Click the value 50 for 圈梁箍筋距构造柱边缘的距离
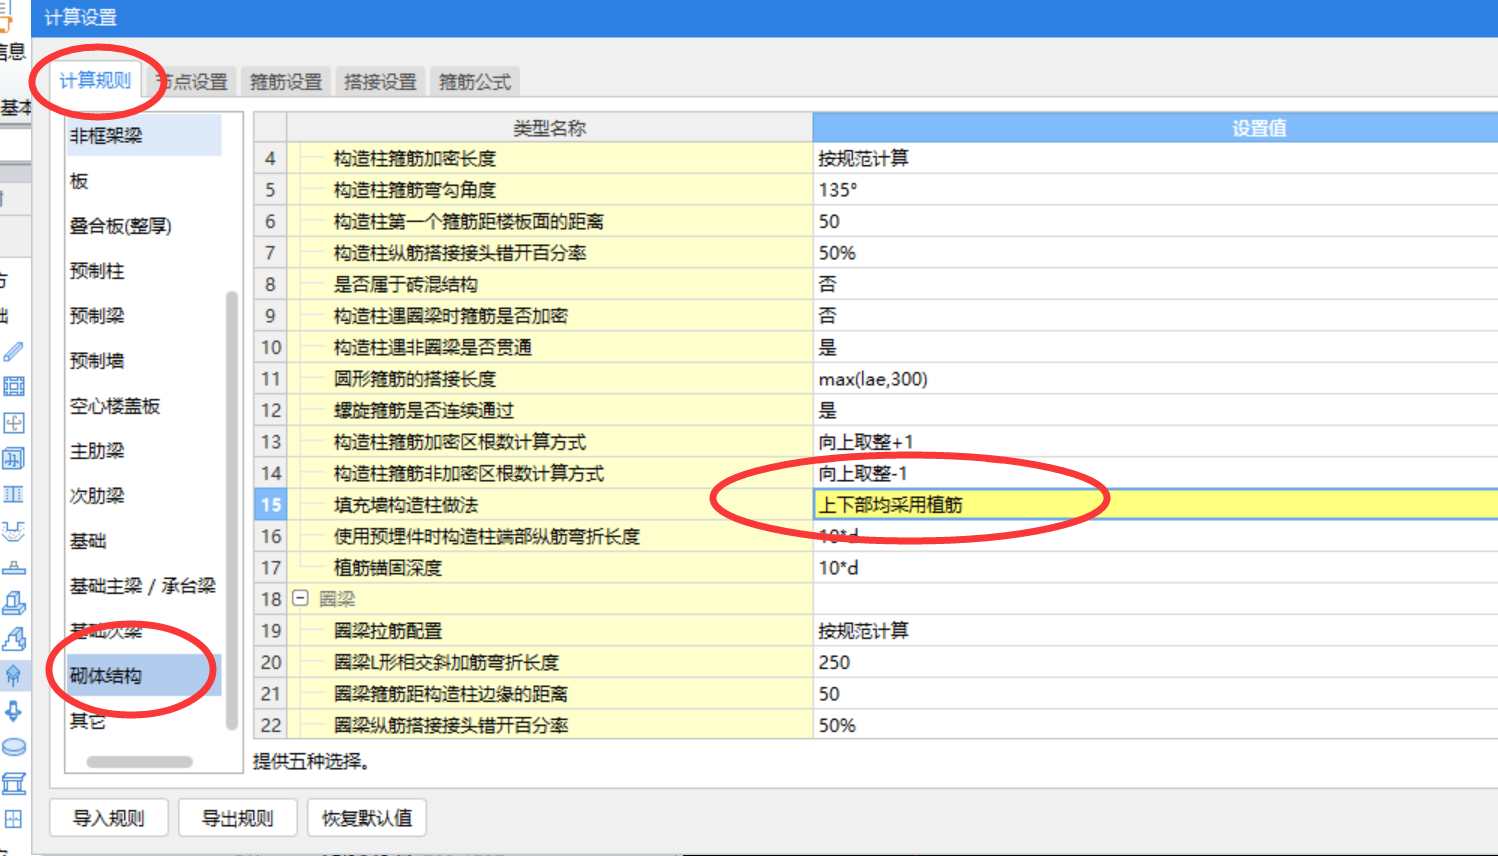This screenshot has height=856, width=1498. 1156,694
